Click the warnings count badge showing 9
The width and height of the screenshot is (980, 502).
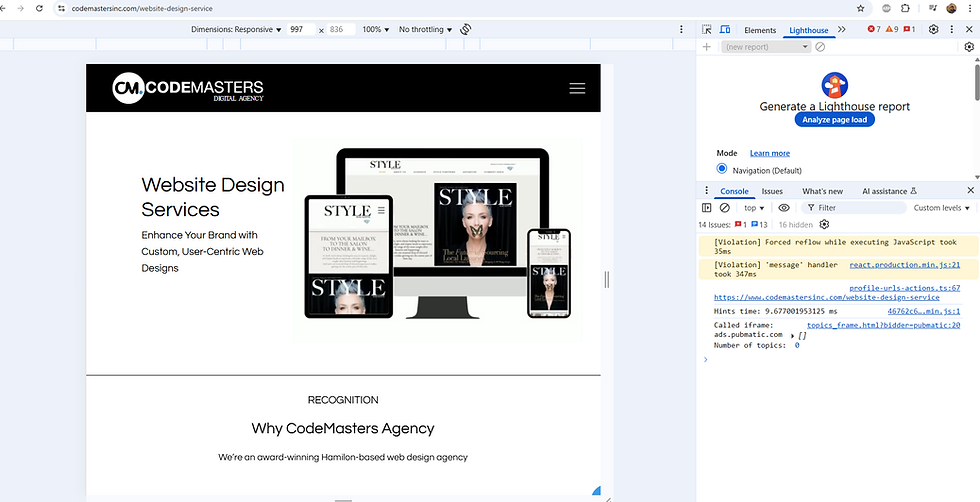[891, 29]
